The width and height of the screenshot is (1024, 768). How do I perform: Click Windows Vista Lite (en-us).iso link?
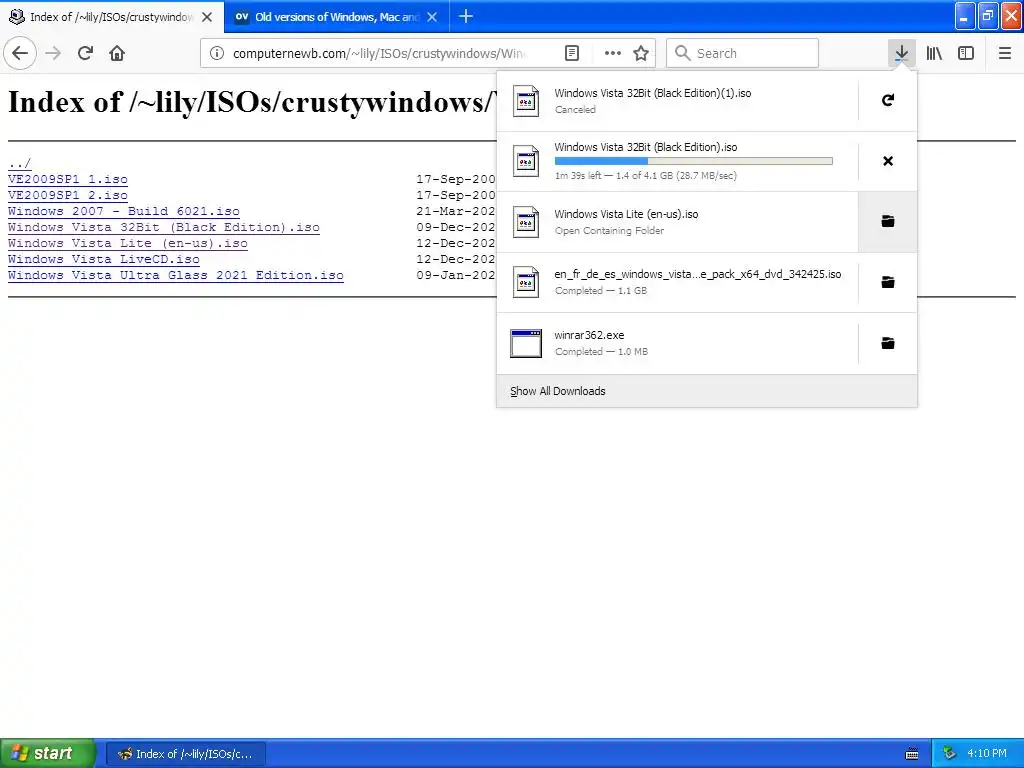tap(128, 243)
